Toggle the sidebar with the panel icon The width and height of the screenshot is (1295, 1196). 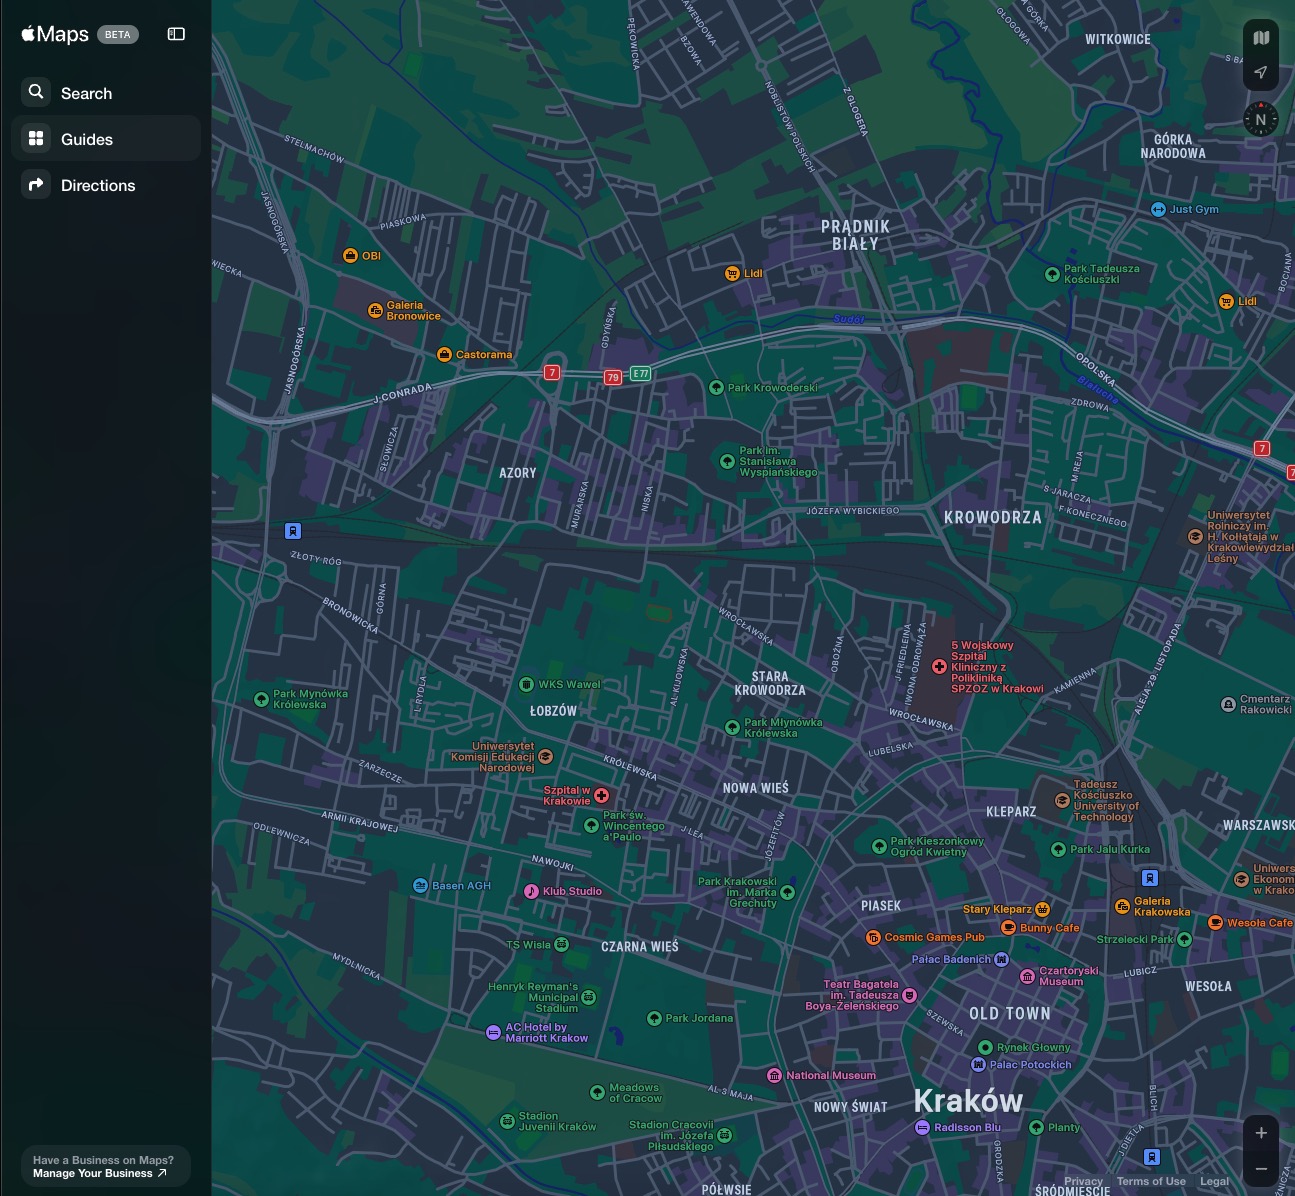176,34
